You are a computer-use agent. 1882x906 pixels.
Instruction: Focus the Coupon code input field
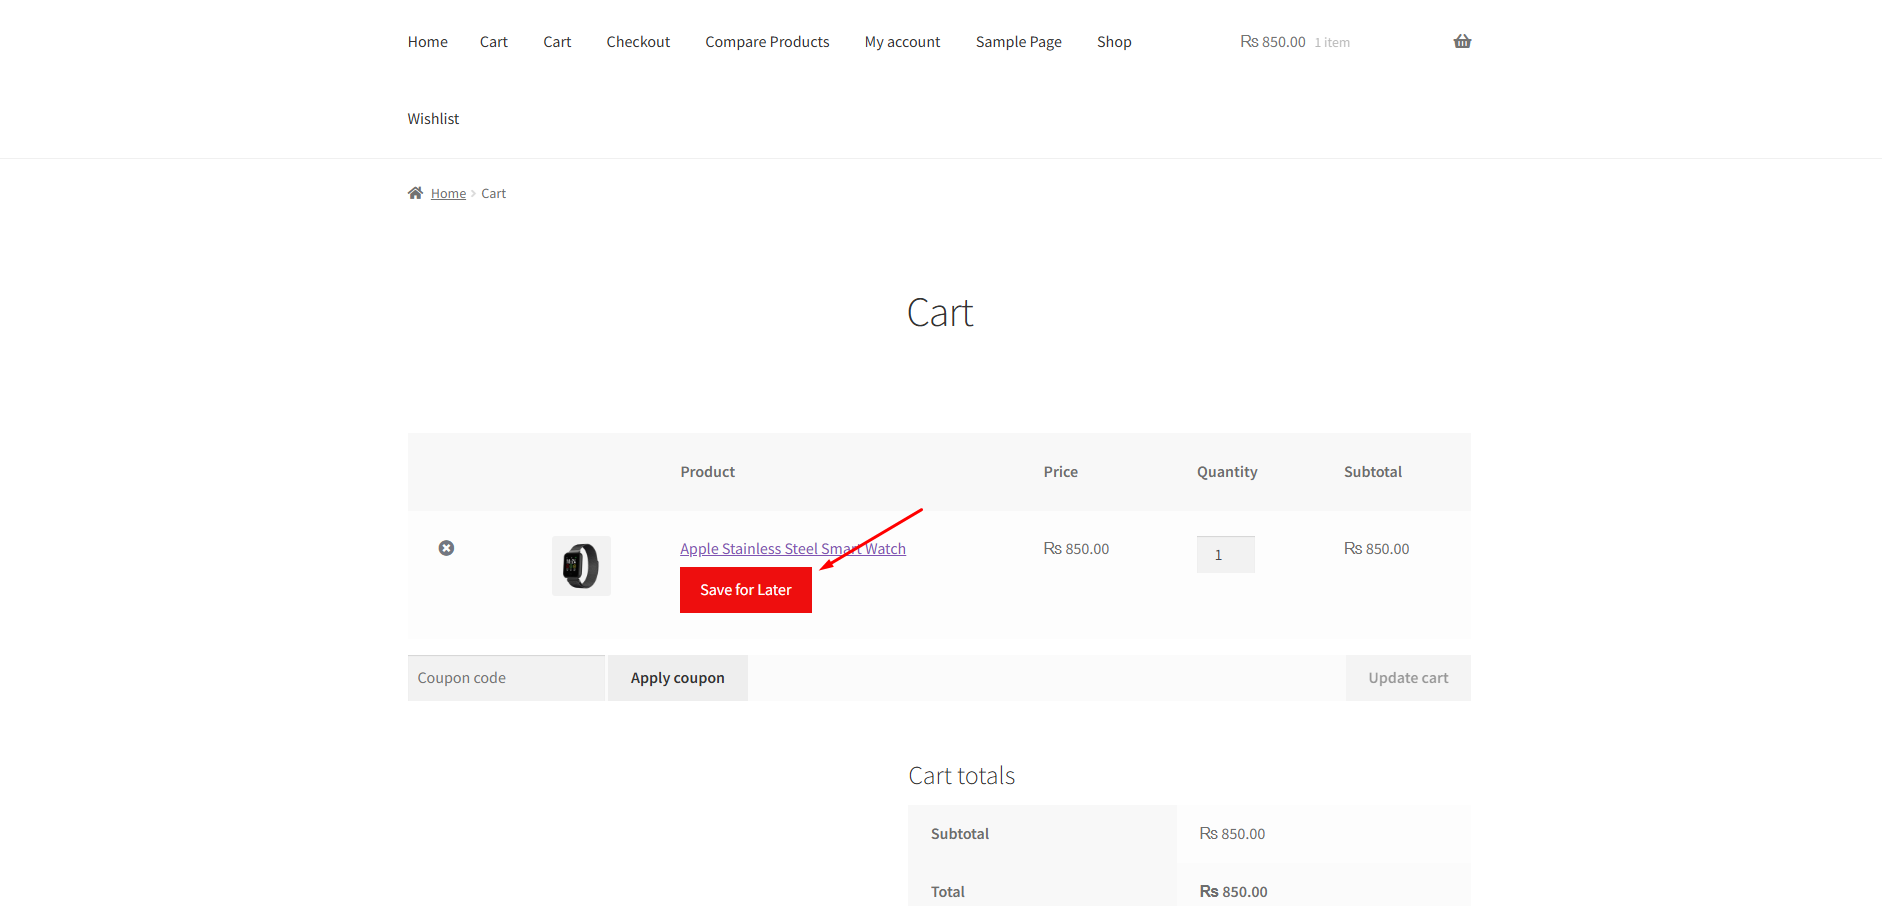pyautogui.click(x=506, y=678)
